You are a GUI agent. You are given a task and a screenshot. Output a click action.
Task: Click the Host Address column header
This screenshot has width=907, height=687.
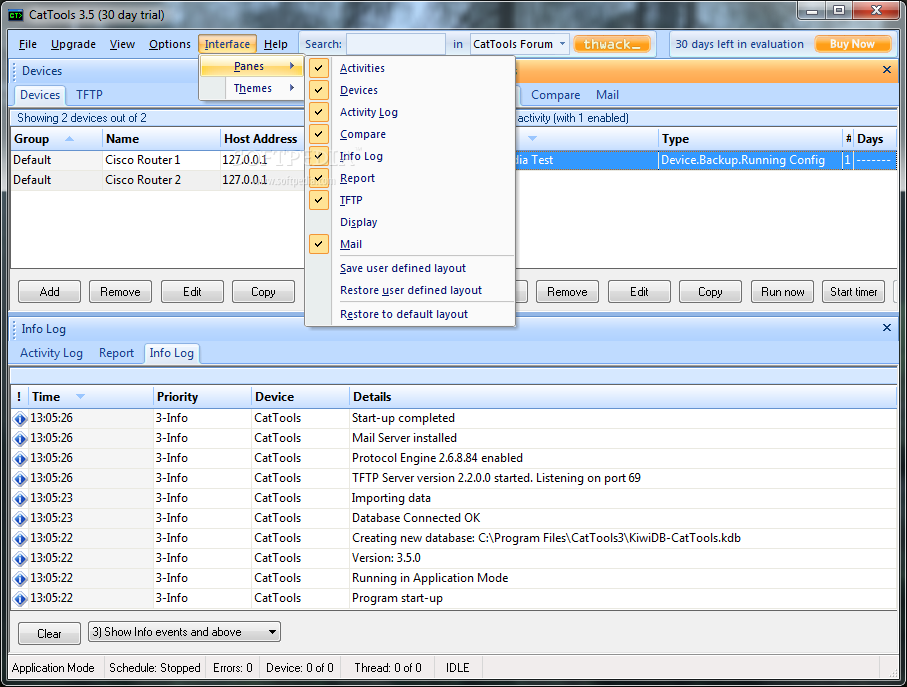point(261,139)
